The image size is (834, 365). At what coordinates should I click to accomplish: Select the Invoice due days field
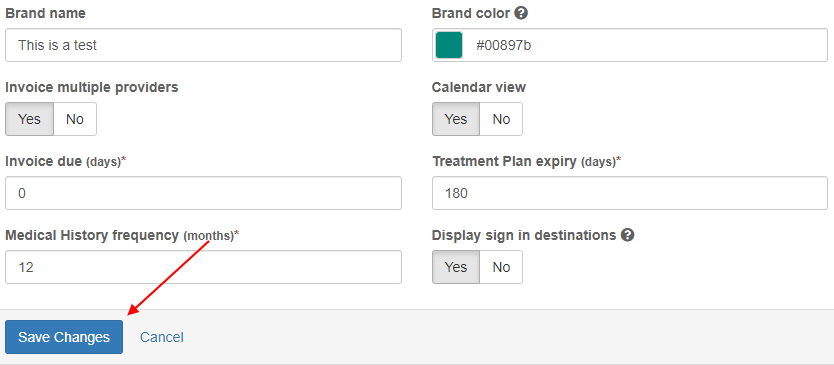click(x=203, y=193)
